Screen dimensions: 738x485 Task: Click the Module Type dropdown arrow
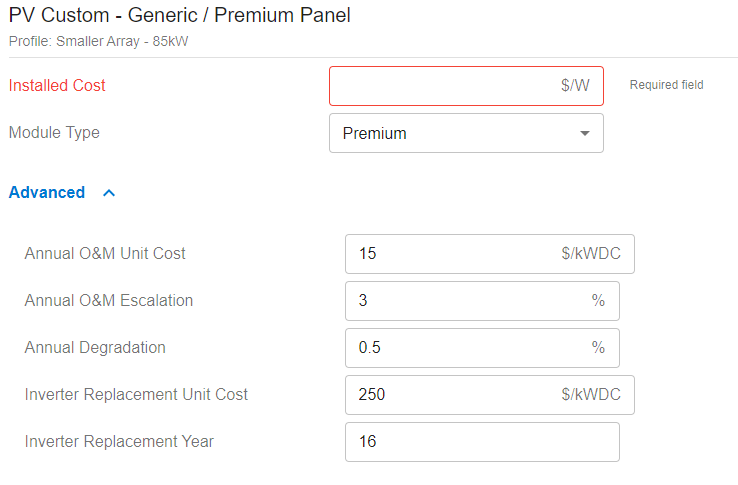pyautogui.click(x=585, y=133)
